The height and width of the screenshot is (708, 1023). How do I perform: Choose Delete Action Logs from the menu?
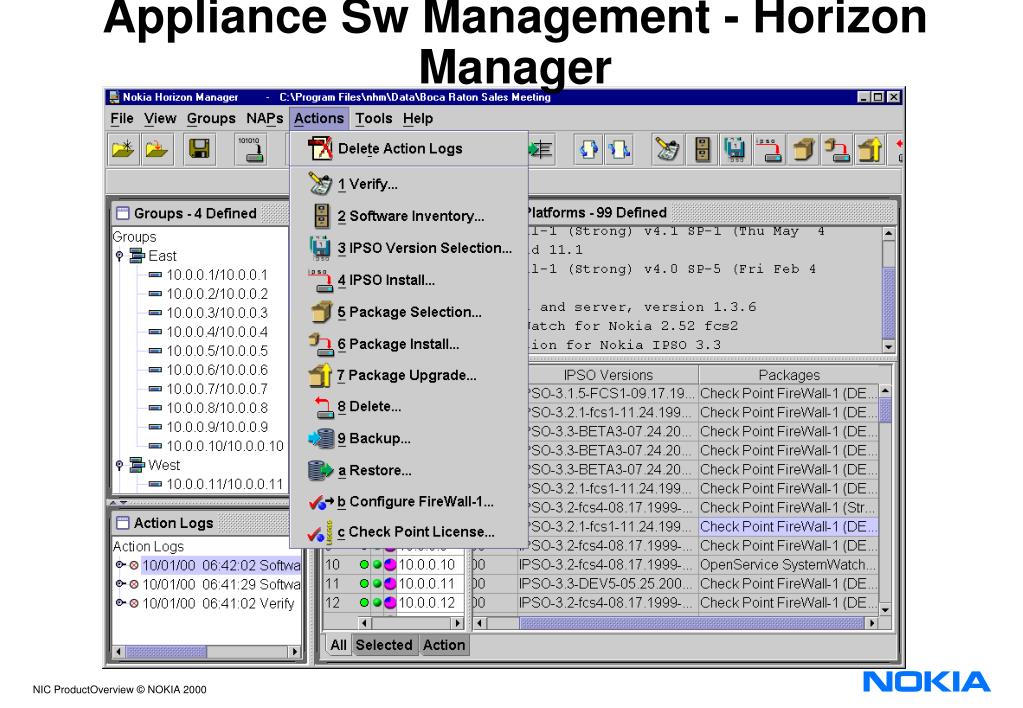click(409, 149)
